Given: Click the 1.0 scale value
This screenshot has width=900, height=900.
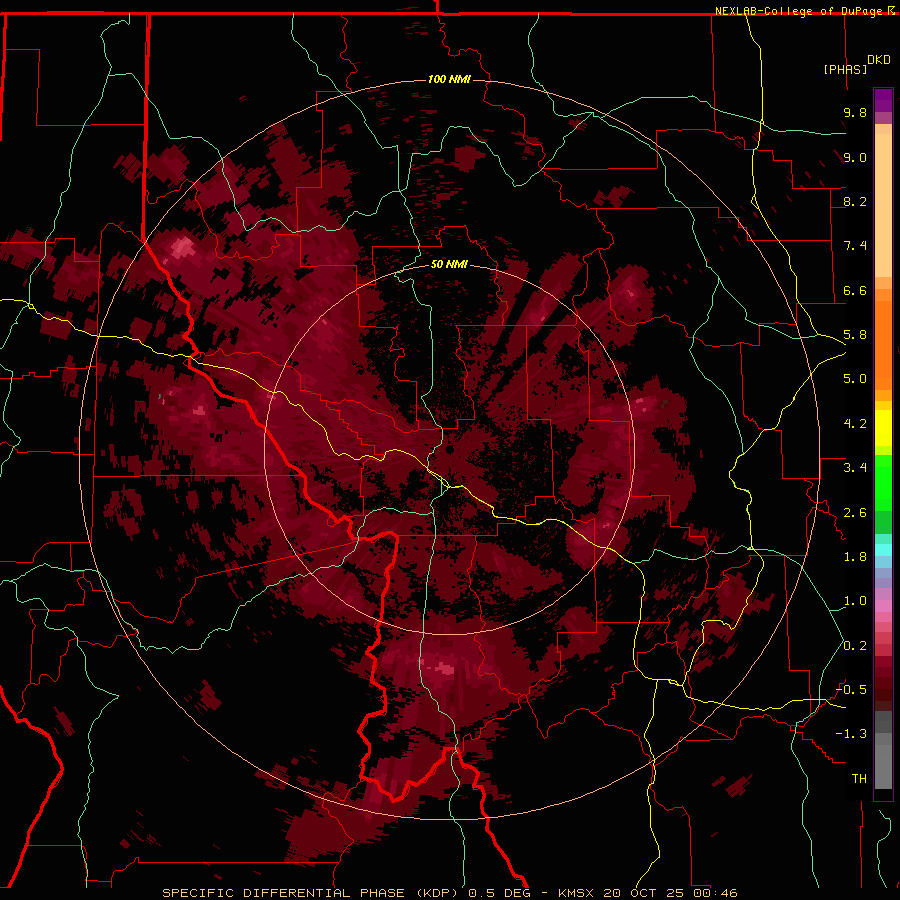Looking at the screenshot, I should [x=855, y=601].
